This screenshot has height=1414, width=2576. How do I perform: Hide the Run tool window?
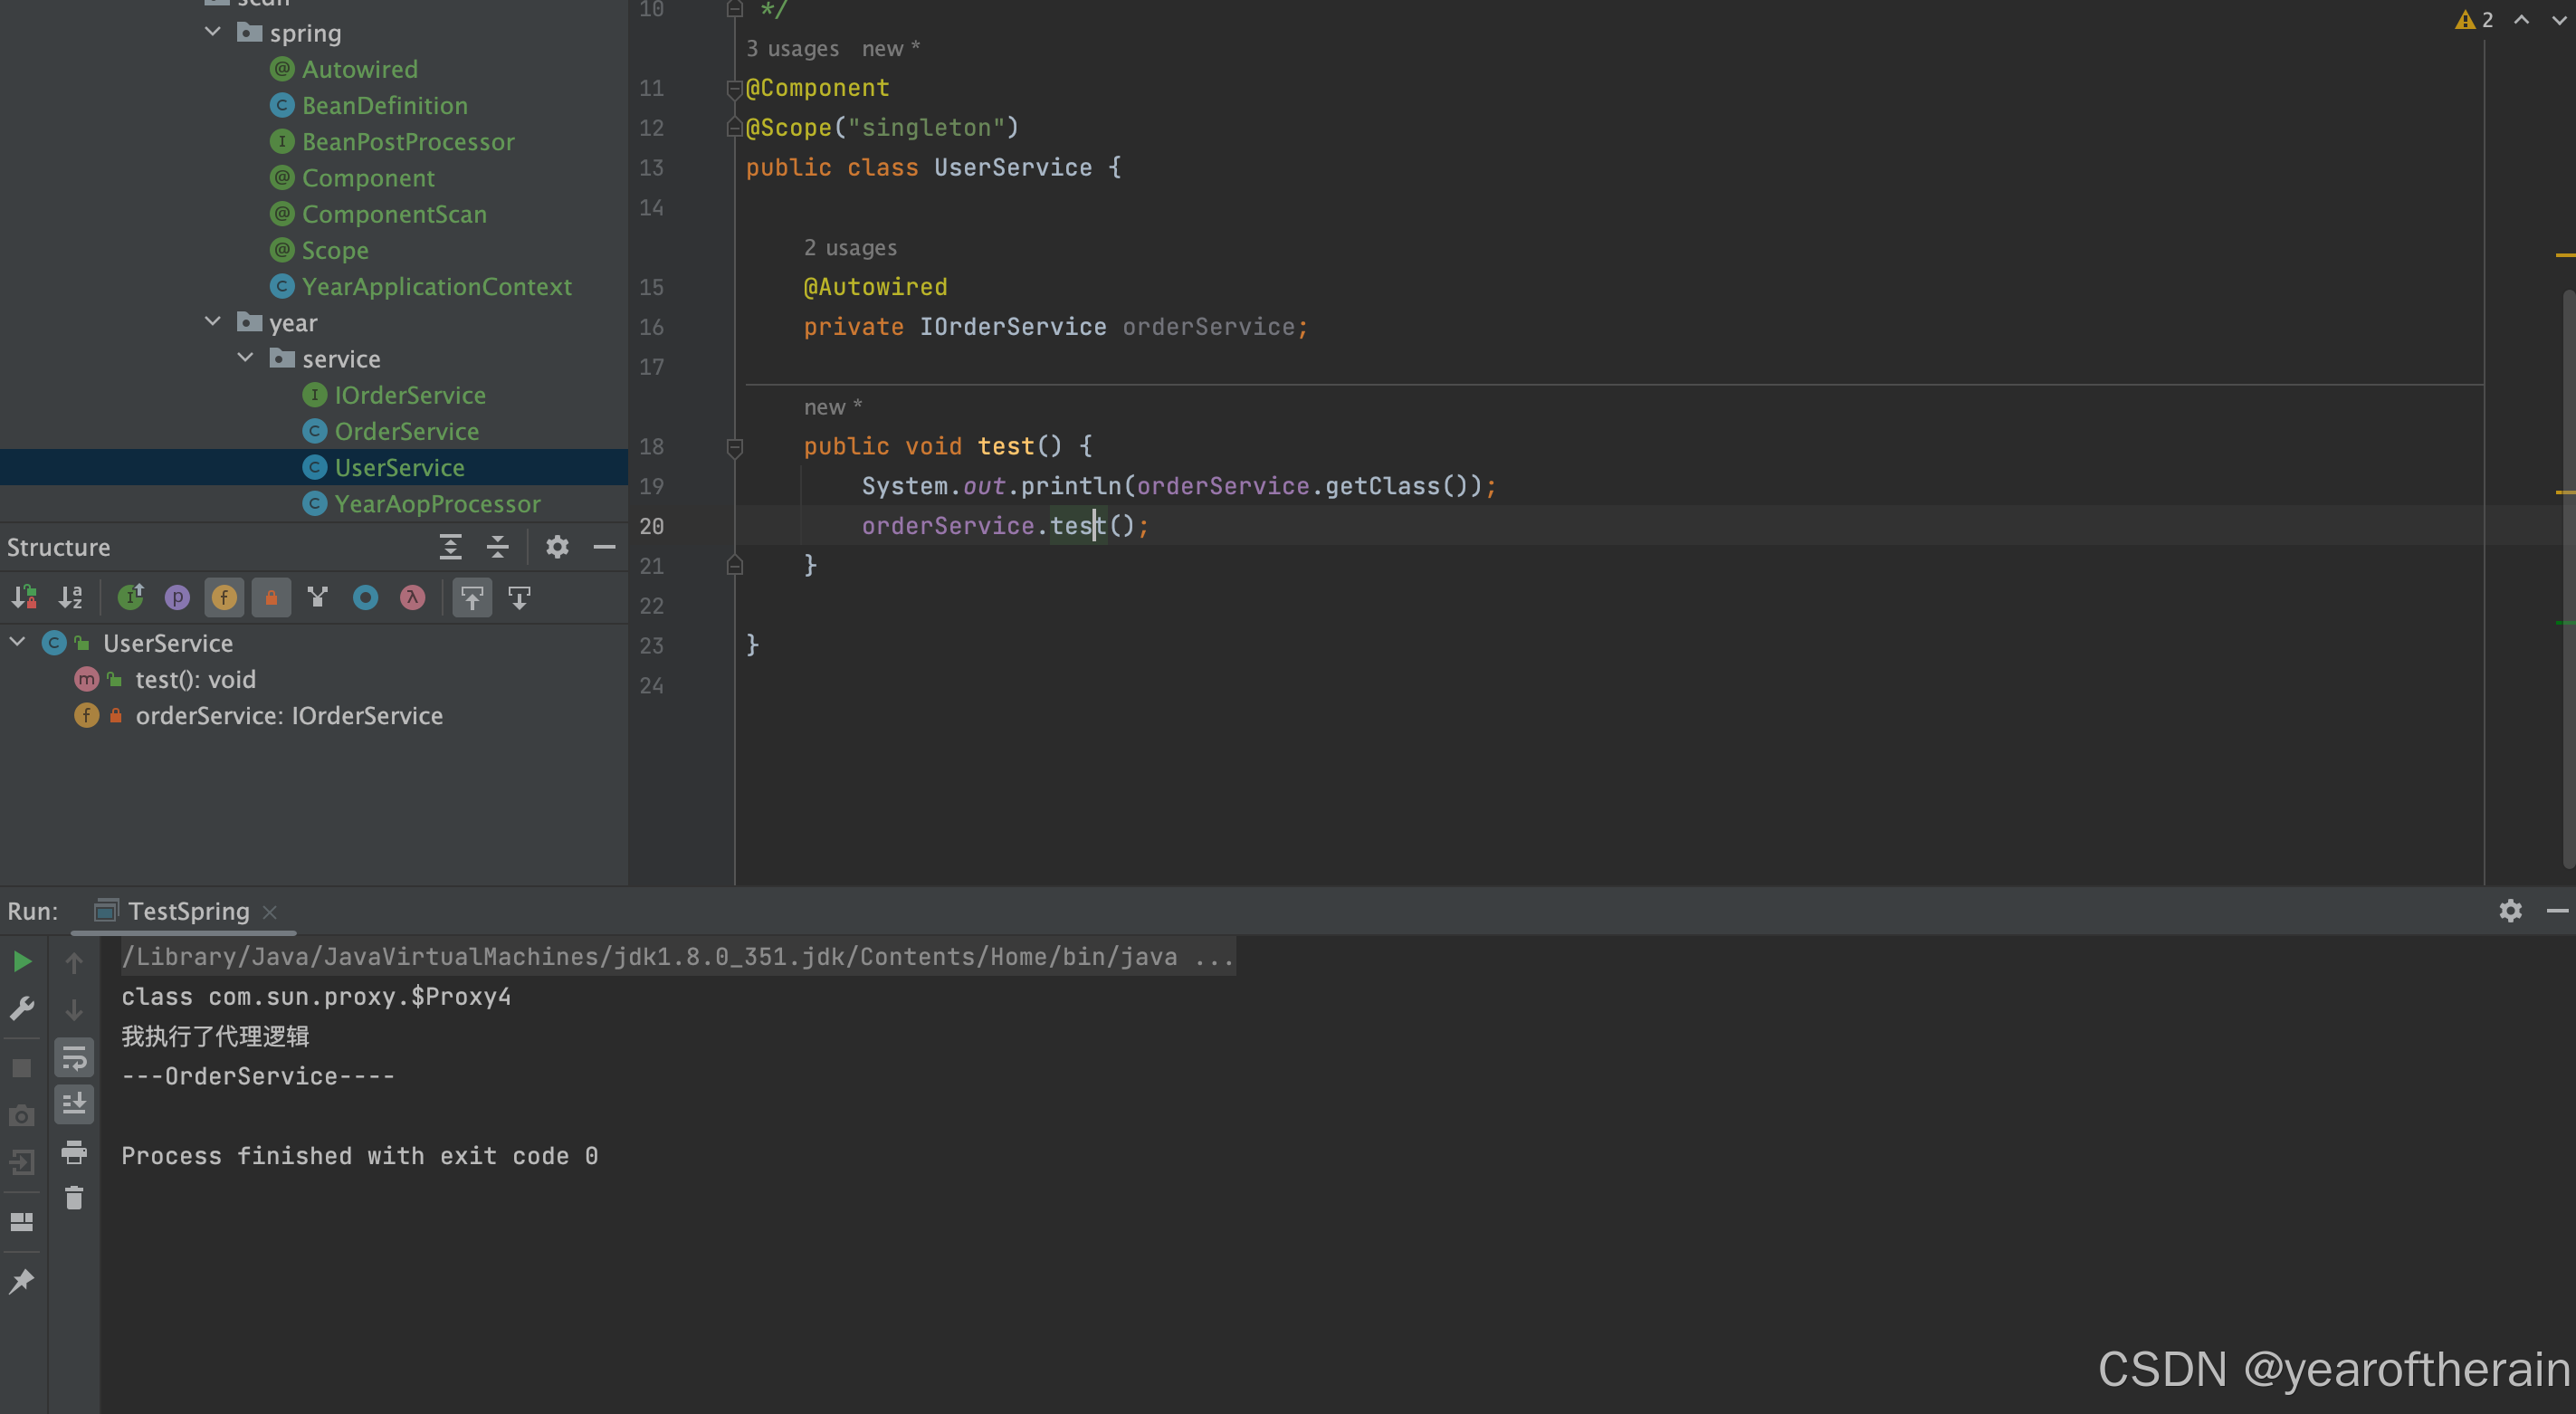pyautogui.click(x=2557, y=910)
